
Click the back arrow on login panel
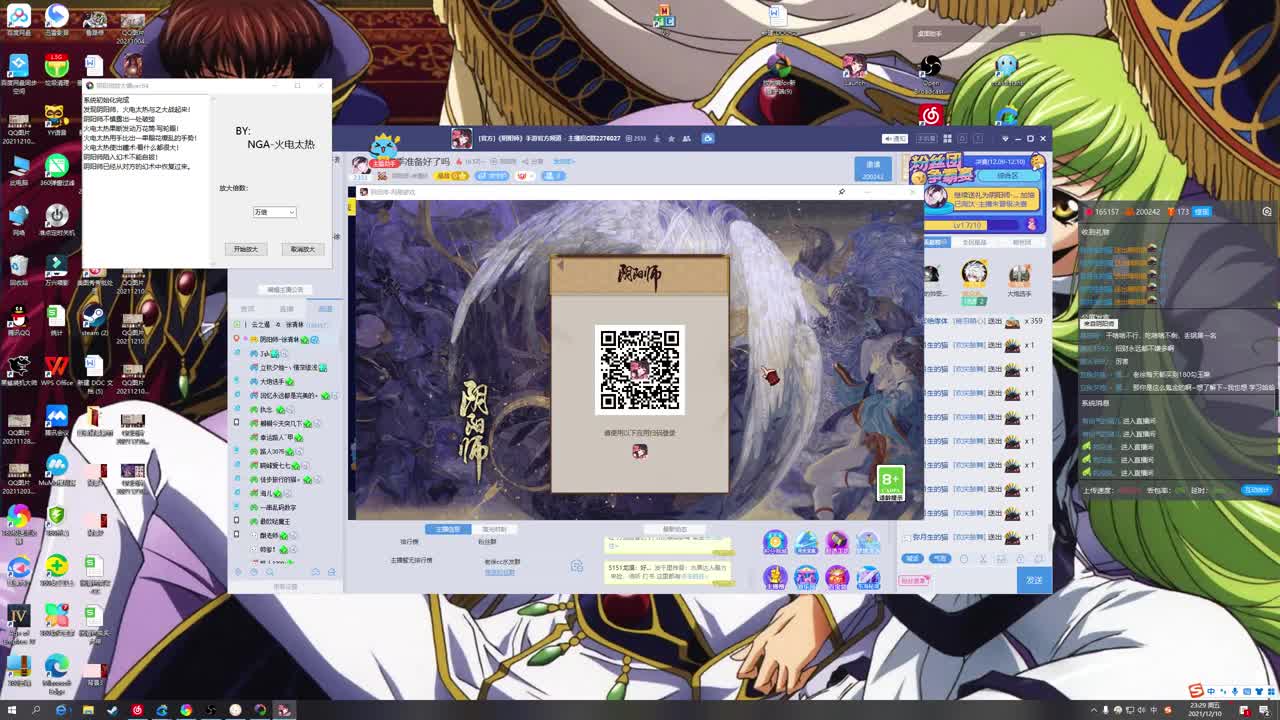point(560,265)
